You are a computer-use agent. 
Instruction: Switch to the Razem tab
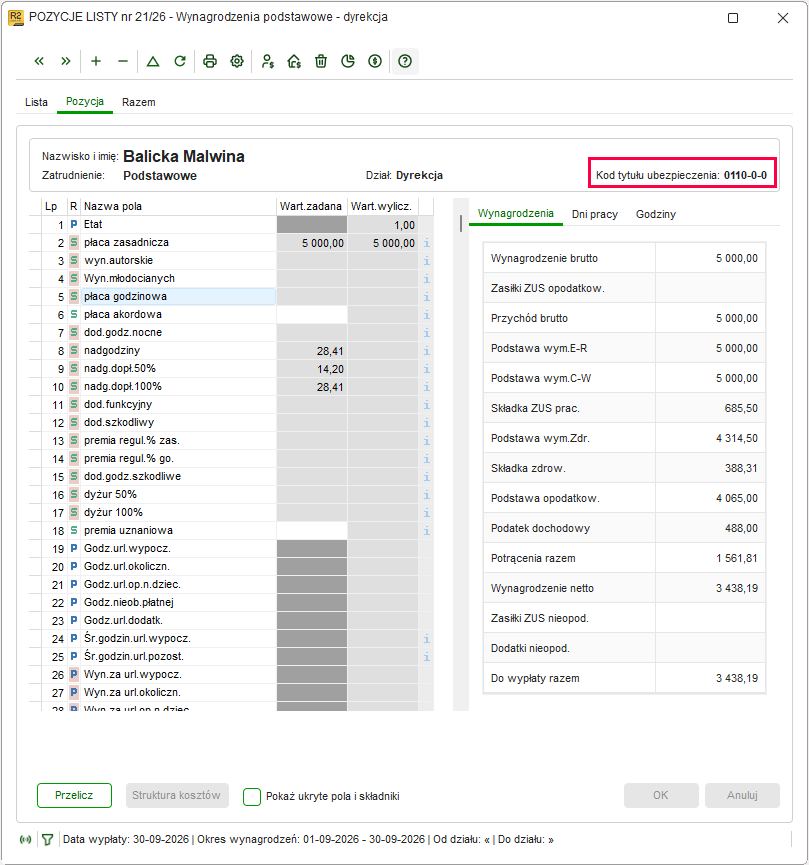coord(139,102)
